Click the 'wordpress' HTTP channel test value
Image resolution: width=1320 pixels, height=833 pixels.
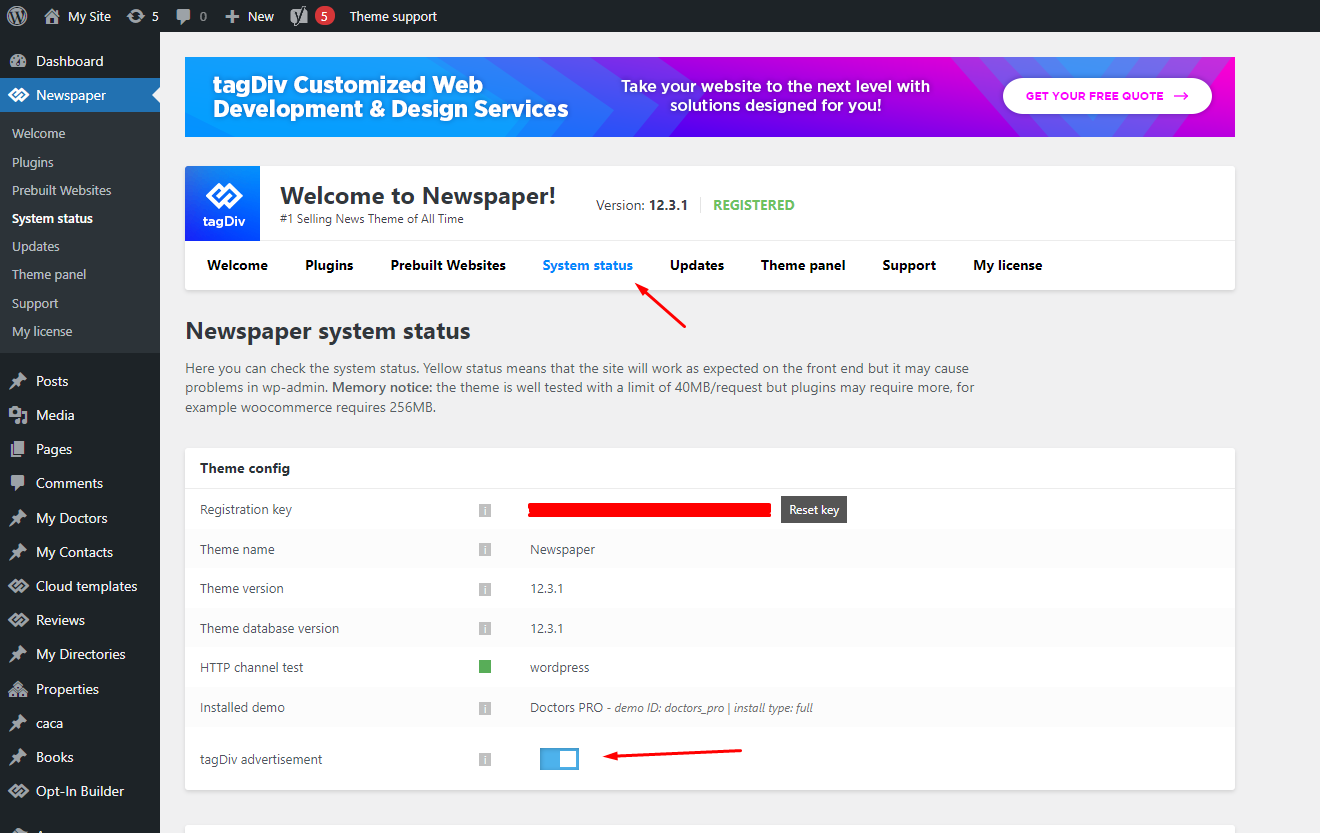(x=560, y=668)
